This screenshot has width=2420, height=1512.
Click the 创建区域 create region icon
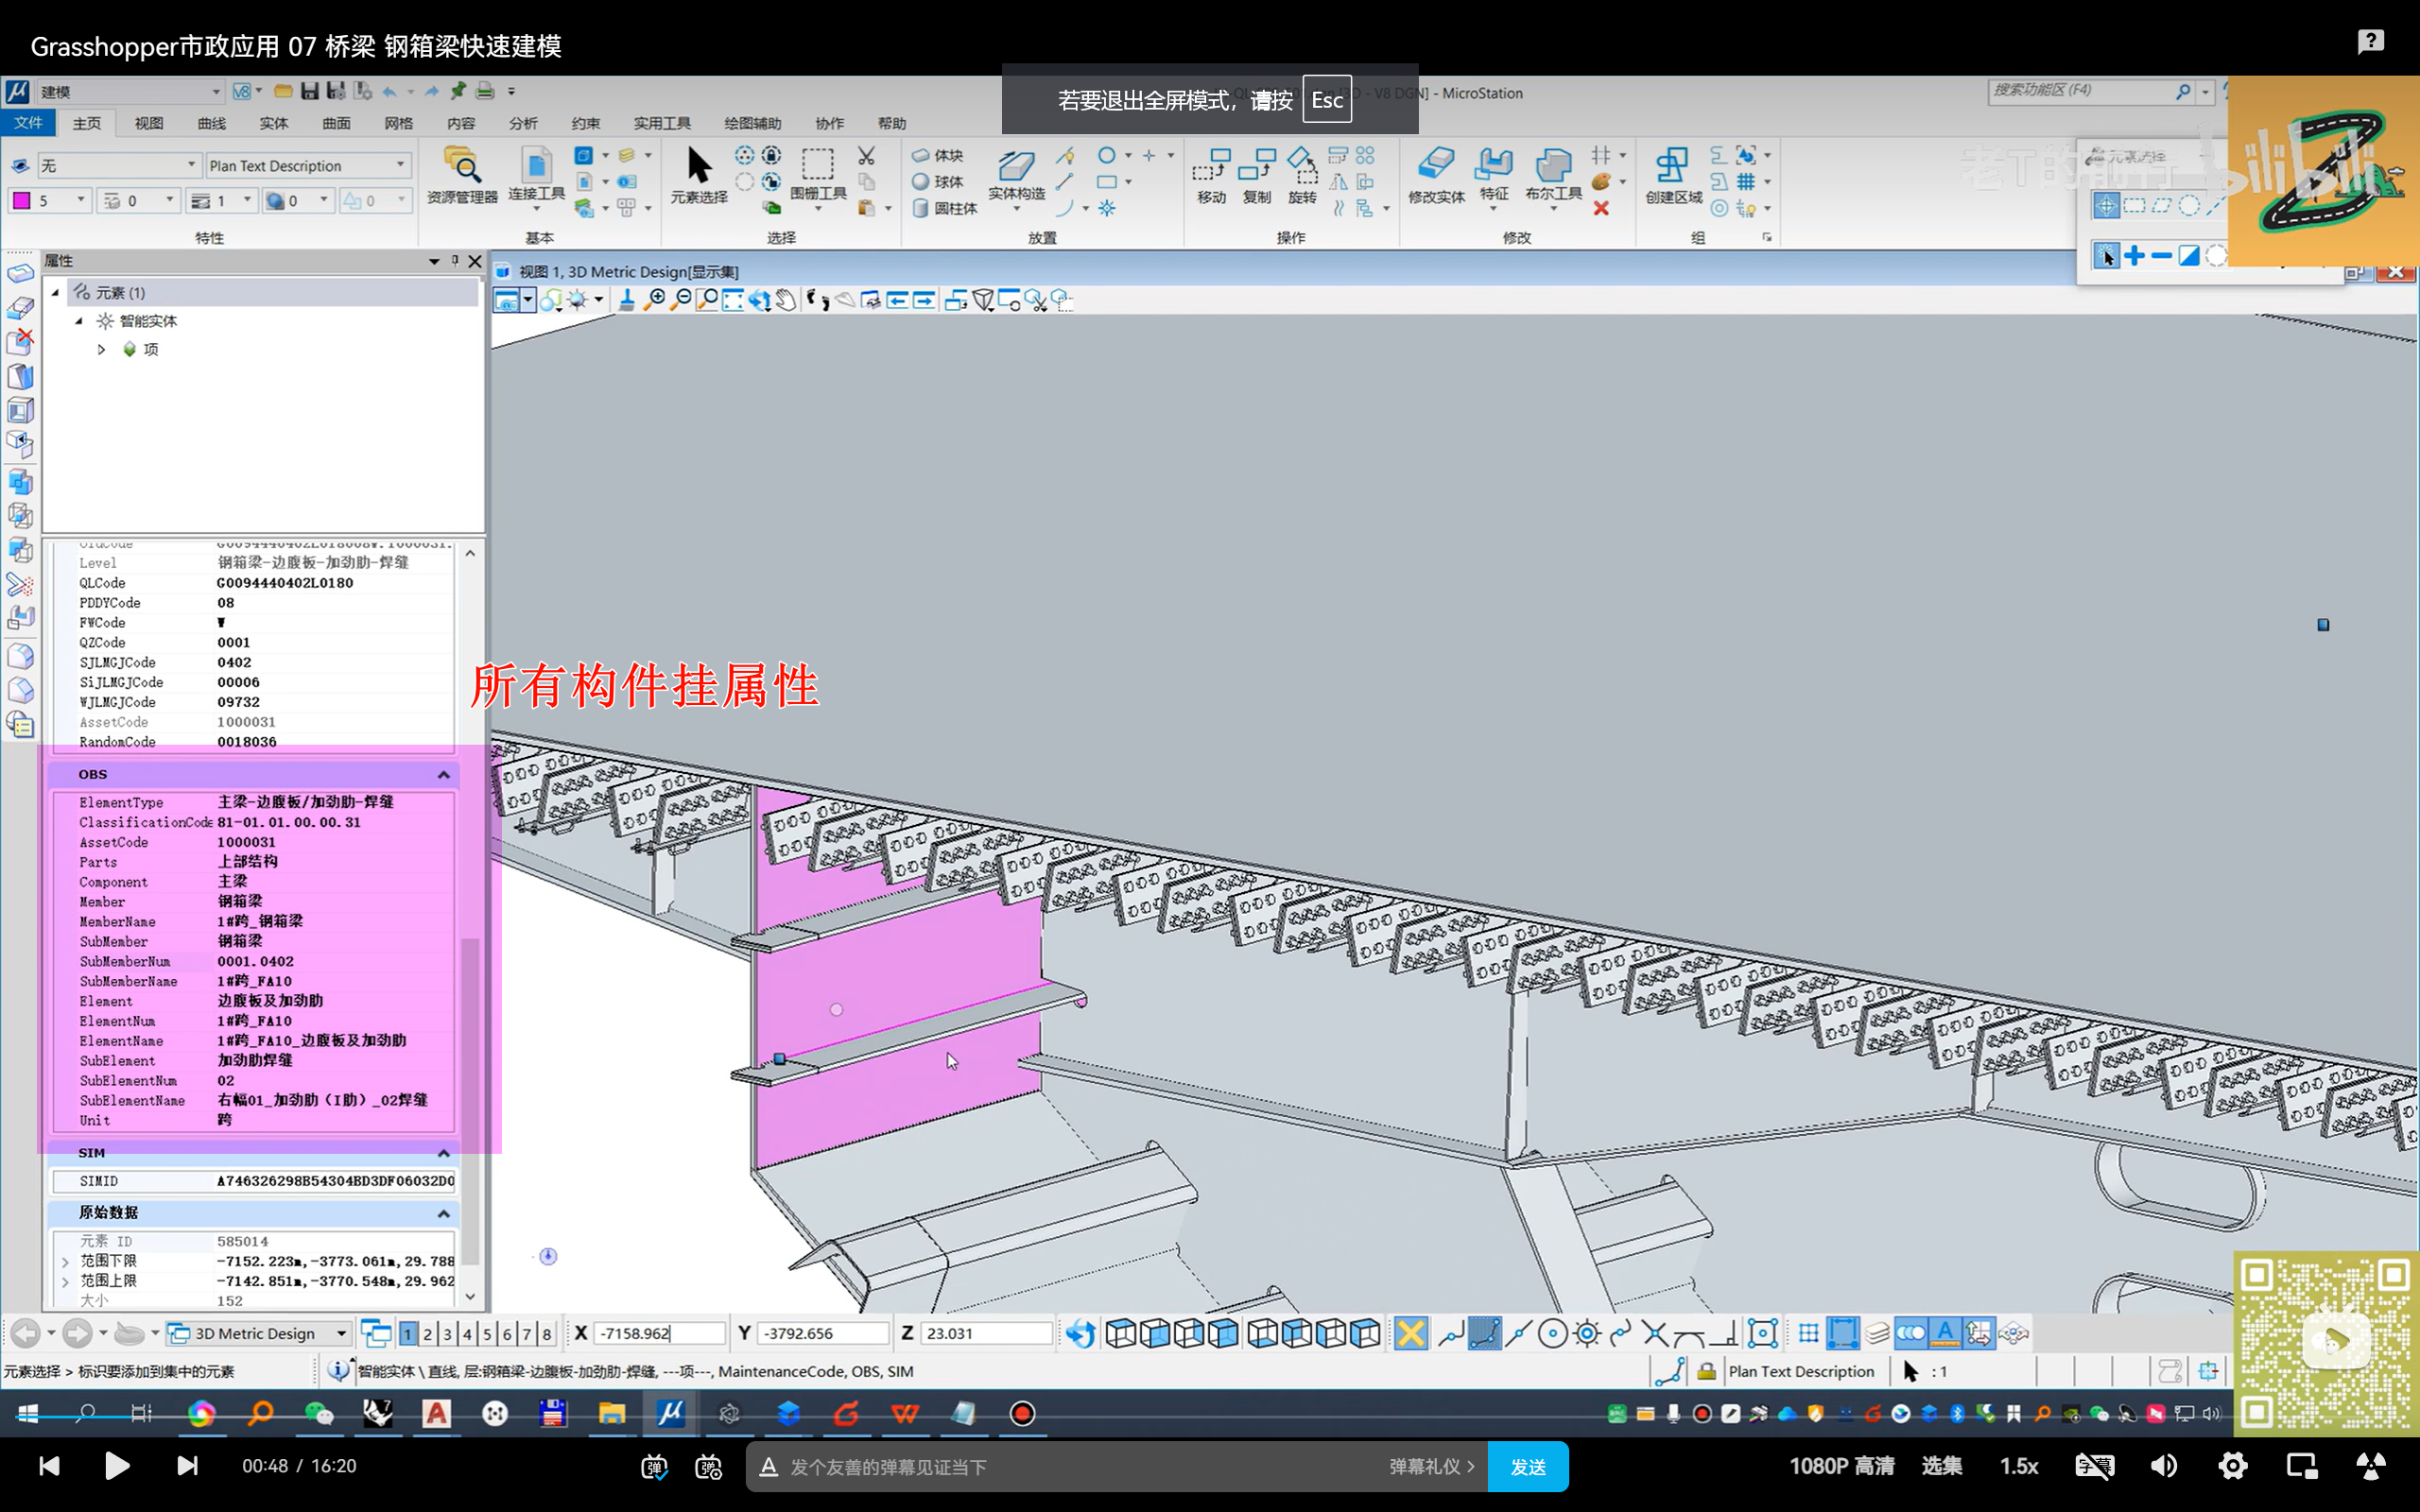click(x=1673, y=166)
